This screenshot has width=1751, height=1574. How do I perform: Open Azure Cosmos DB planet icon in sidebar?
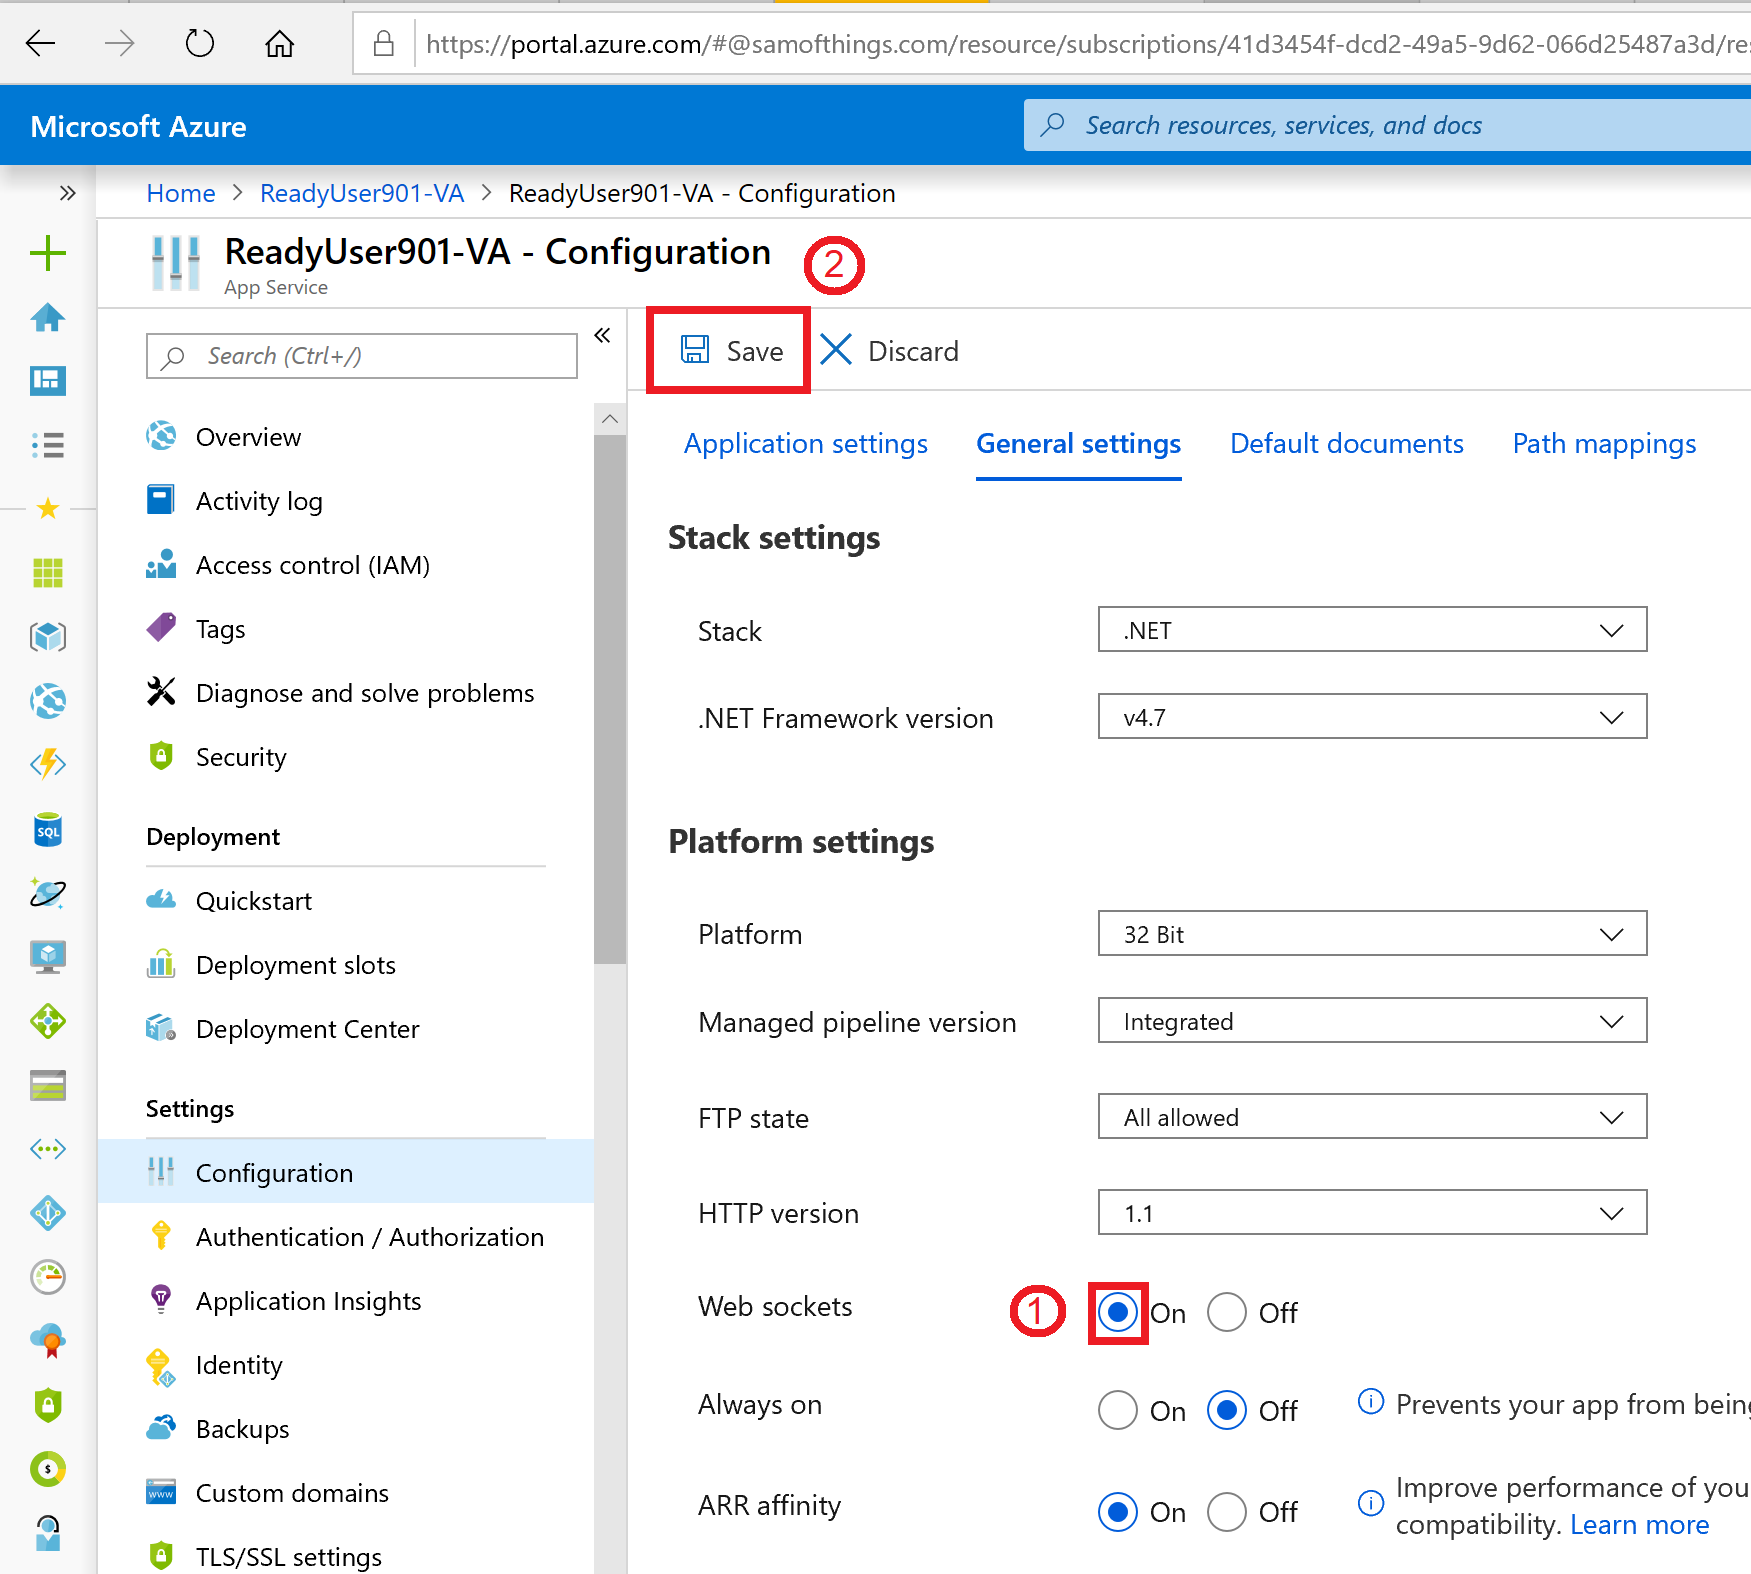48,893
